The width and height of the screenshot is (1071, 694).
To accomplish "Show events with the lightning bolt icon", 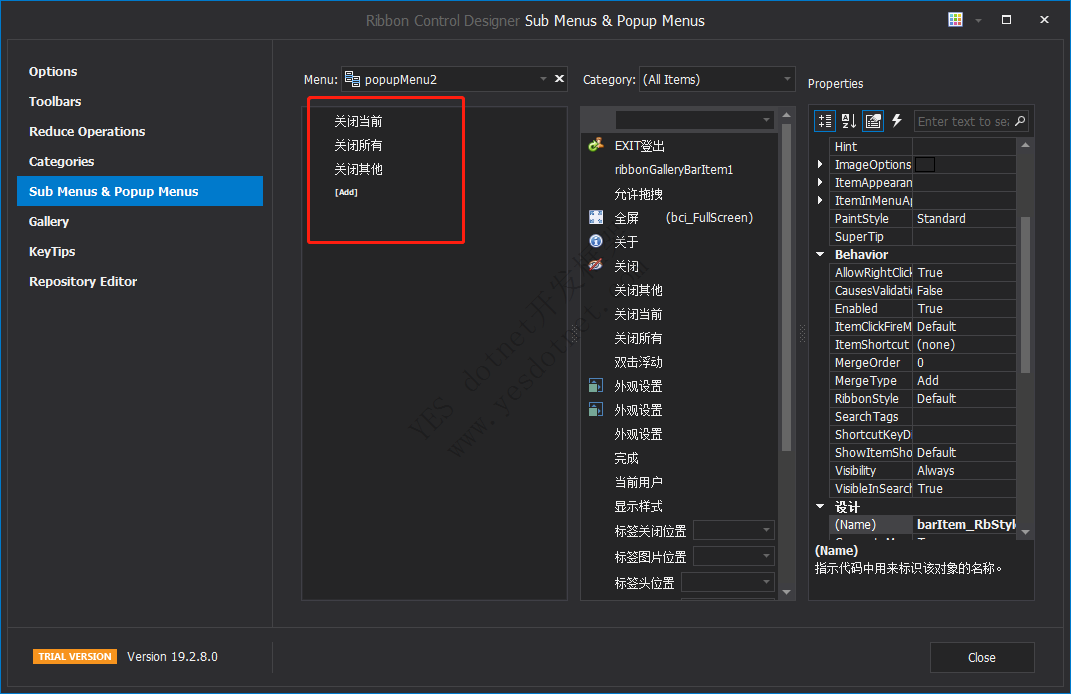I will [897, 121].
